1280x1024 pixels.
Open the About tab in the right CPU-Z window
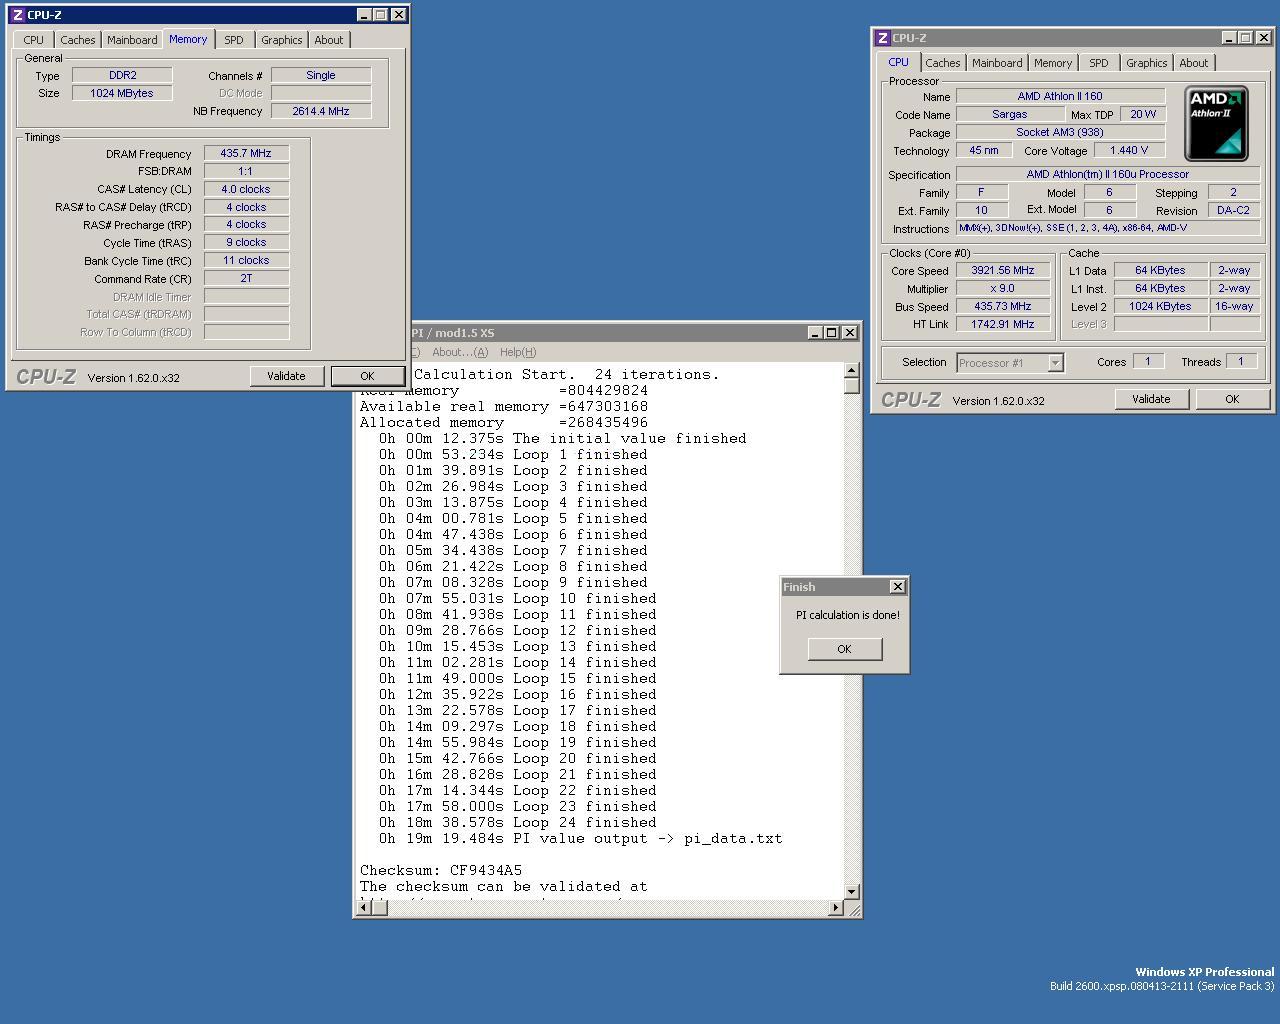tap(1193, 63)
